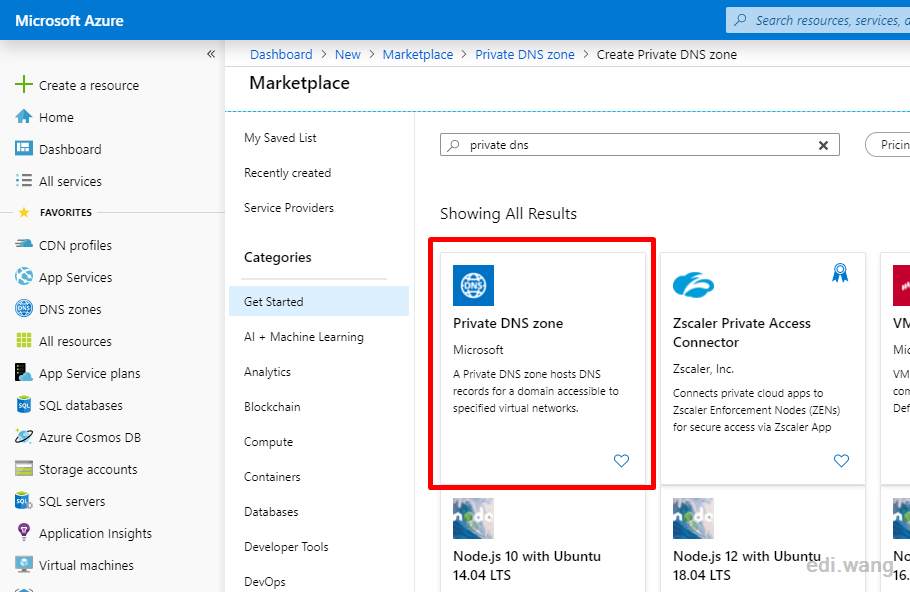Click the Storage accounts icon

(x=24, y=468)
